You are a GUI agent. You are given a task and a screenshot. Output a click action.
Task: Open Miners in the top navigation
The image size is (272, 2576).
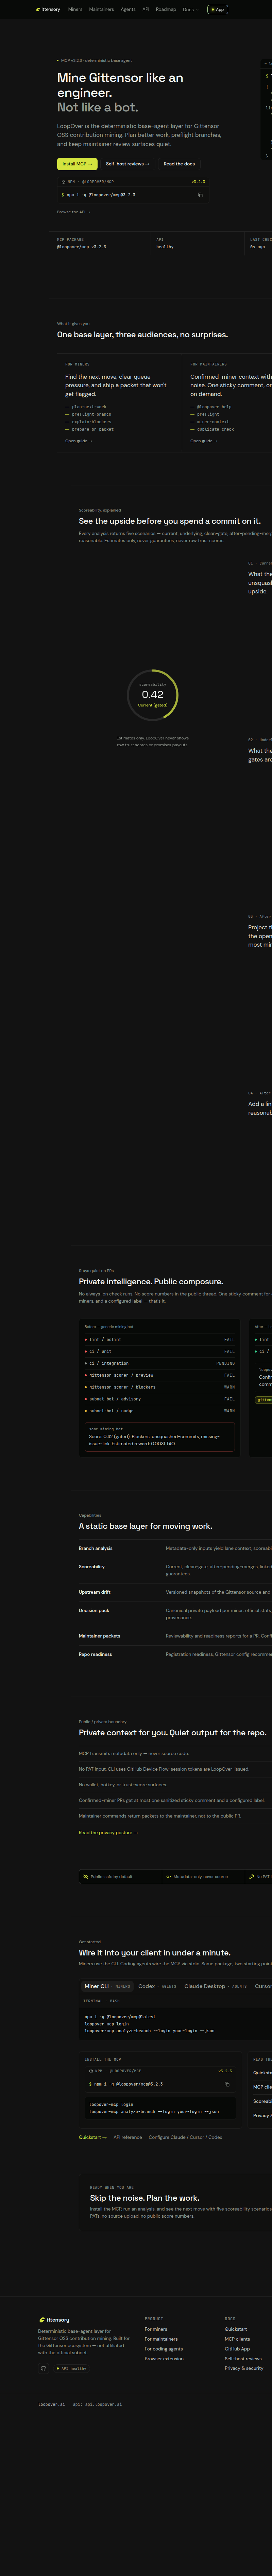[x=75, y=9]
